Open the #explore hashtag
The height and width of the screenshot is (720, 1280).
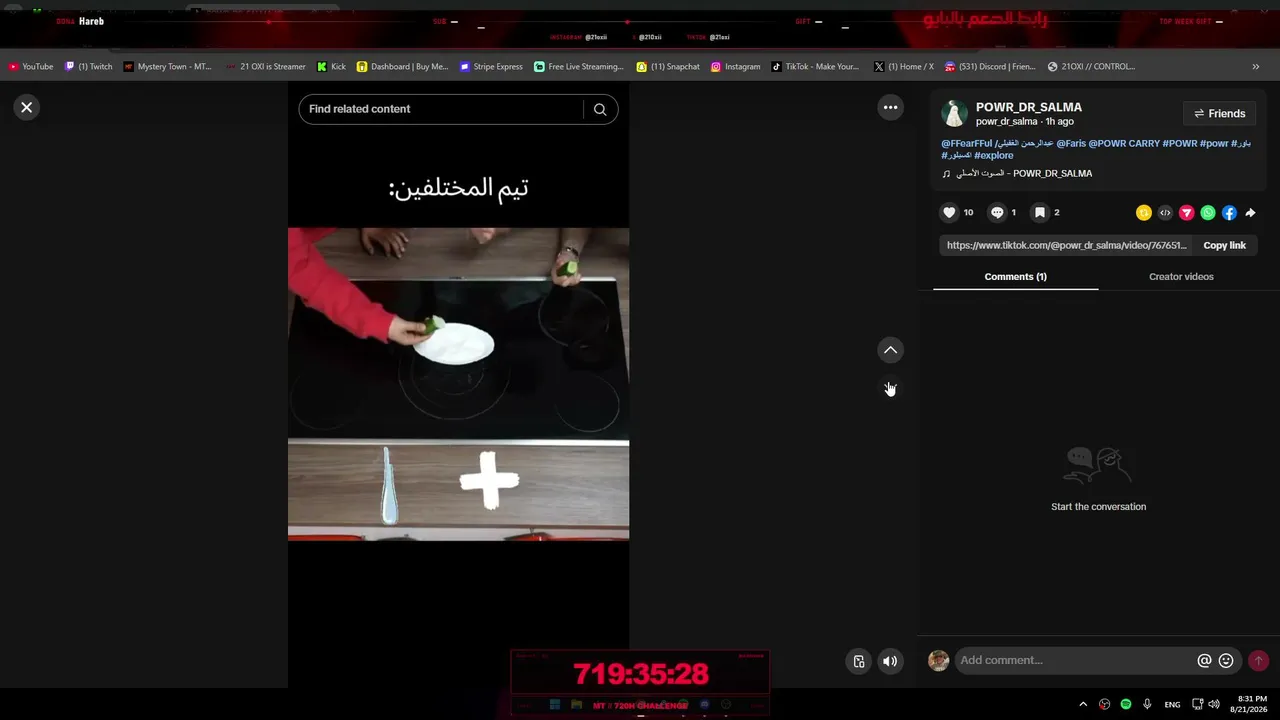[x=994, y=155]
